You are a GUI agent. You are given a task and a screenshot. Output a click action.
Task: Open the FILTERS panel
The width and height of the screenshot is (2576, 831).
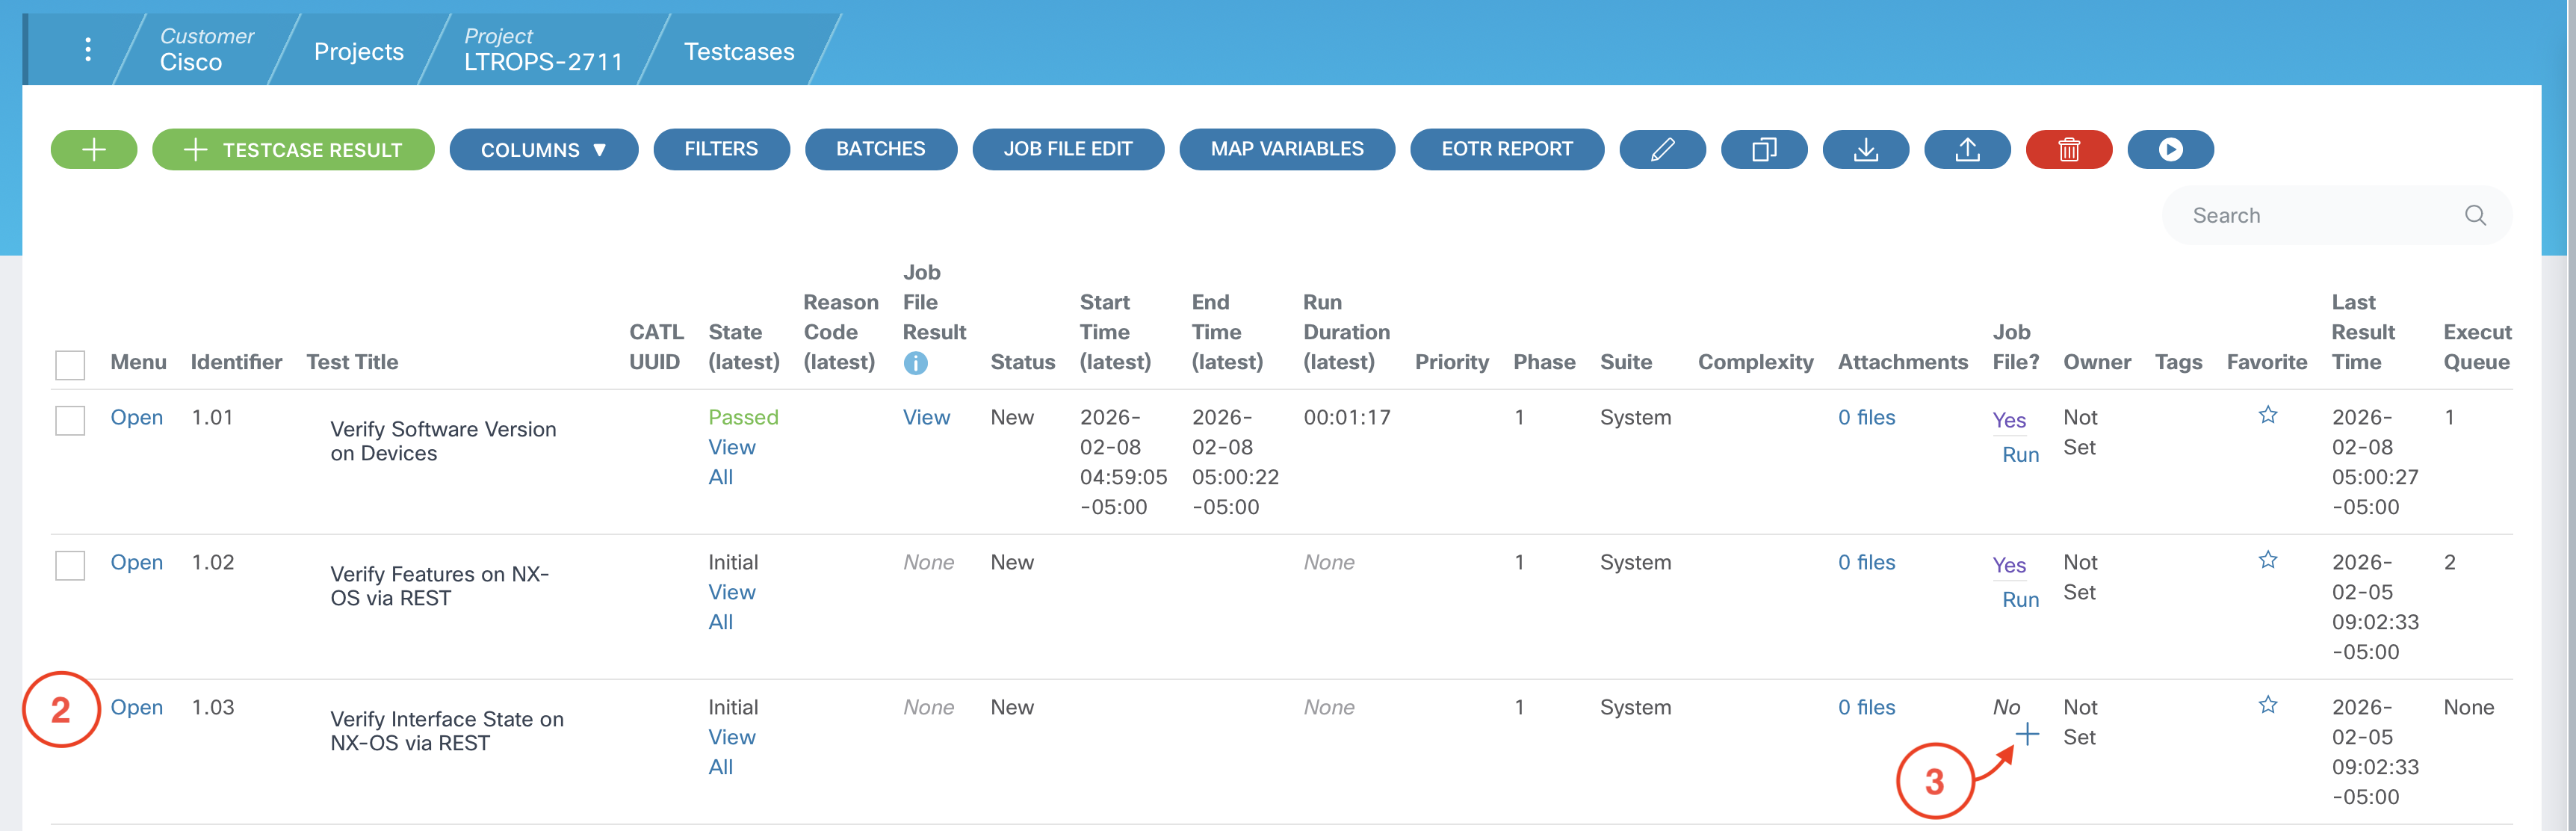720,149
